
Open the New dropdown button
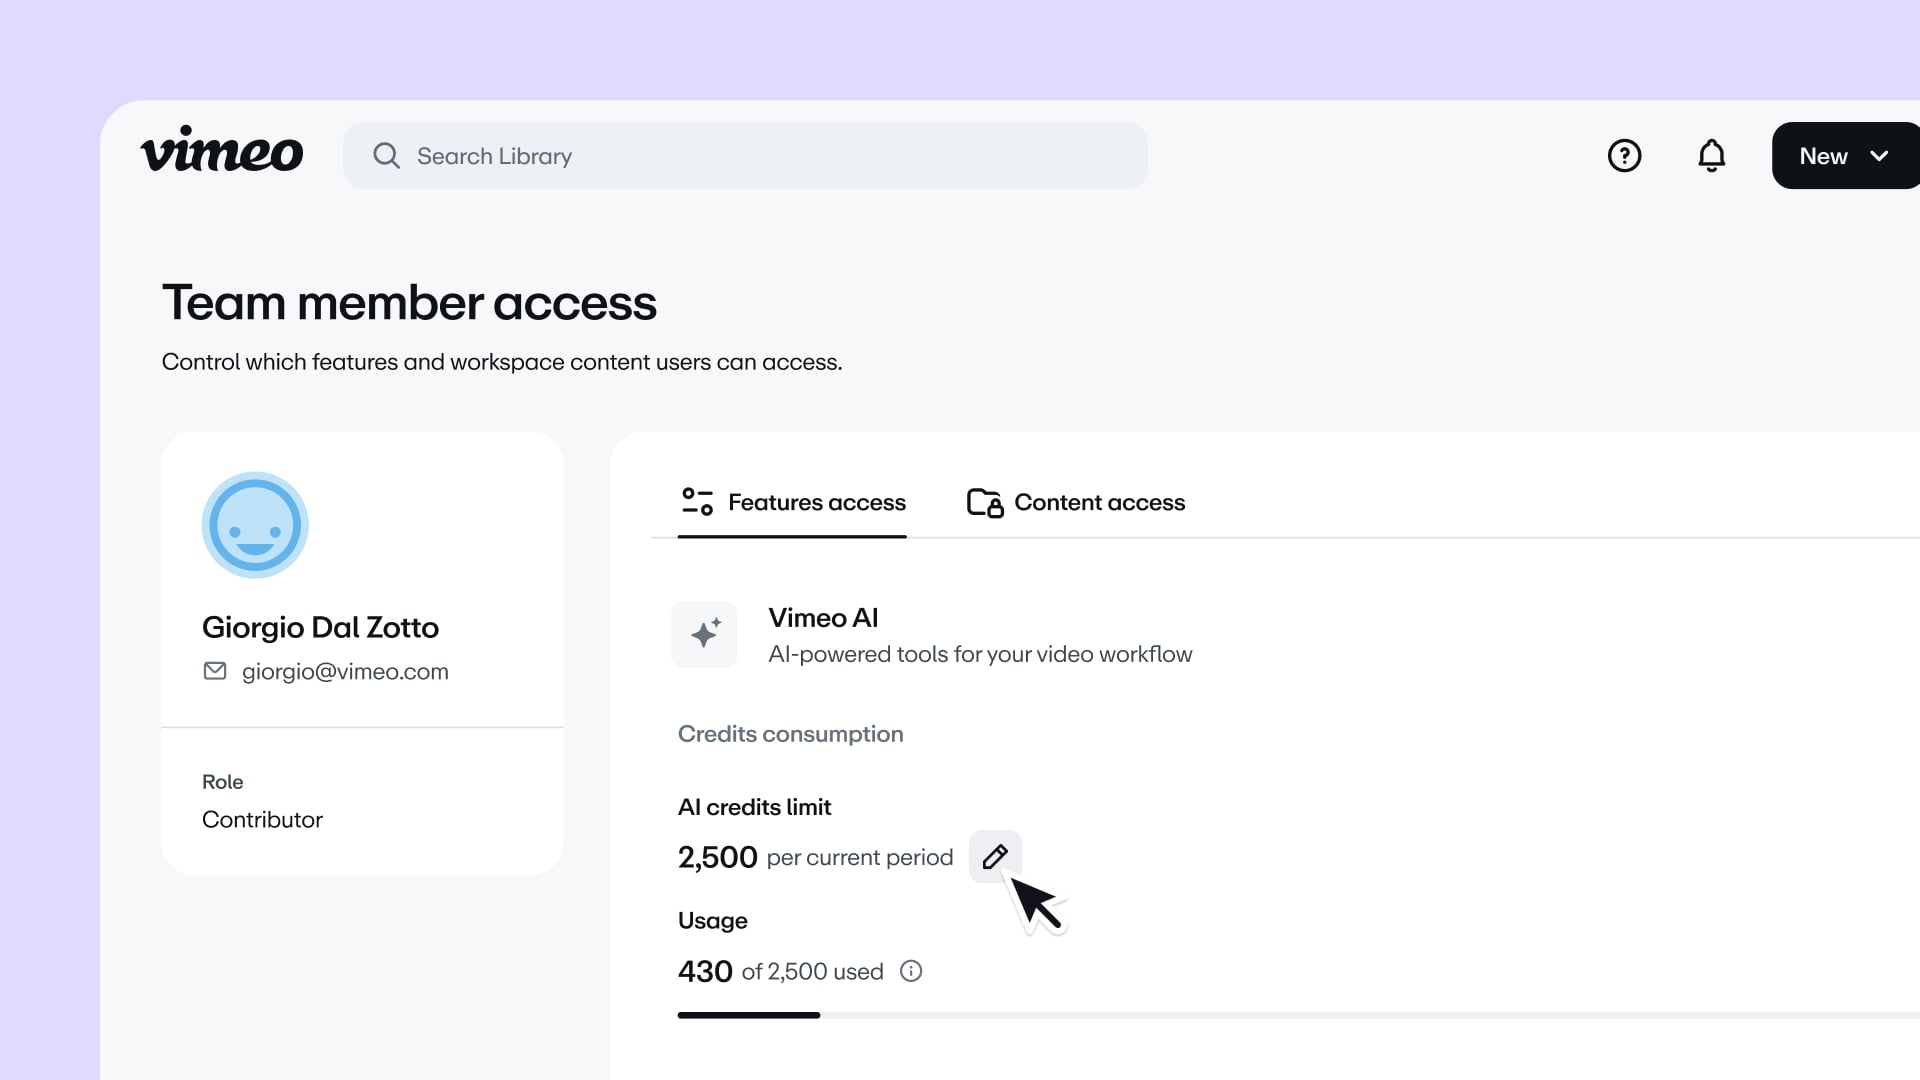tap(1845, 156)
